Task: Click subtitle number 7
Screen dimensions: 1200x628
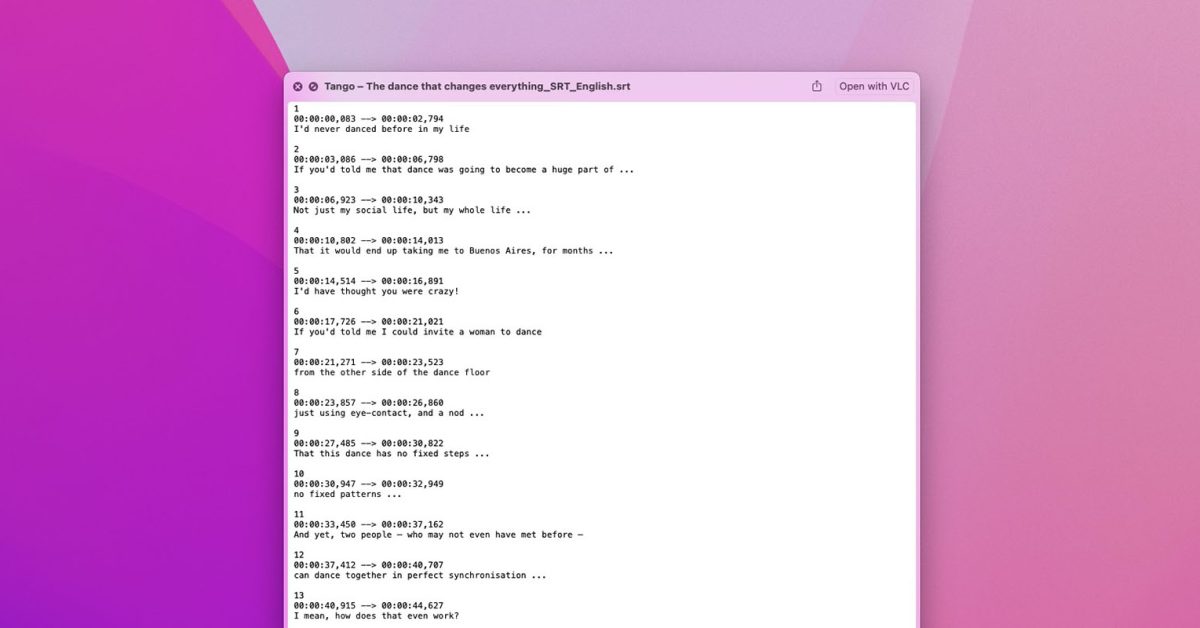Action: tap(295, 351)
